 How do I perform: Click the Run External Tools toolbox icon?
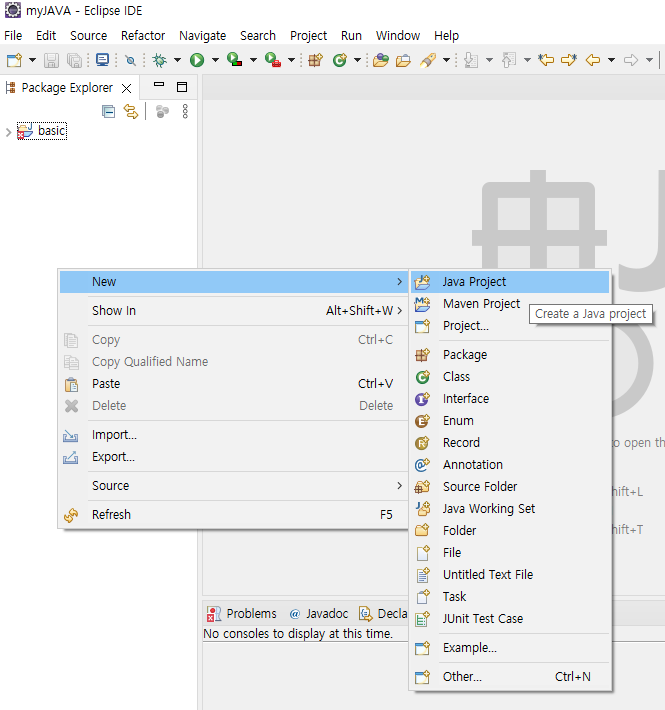pyautogui.click(x=273, y=60)
